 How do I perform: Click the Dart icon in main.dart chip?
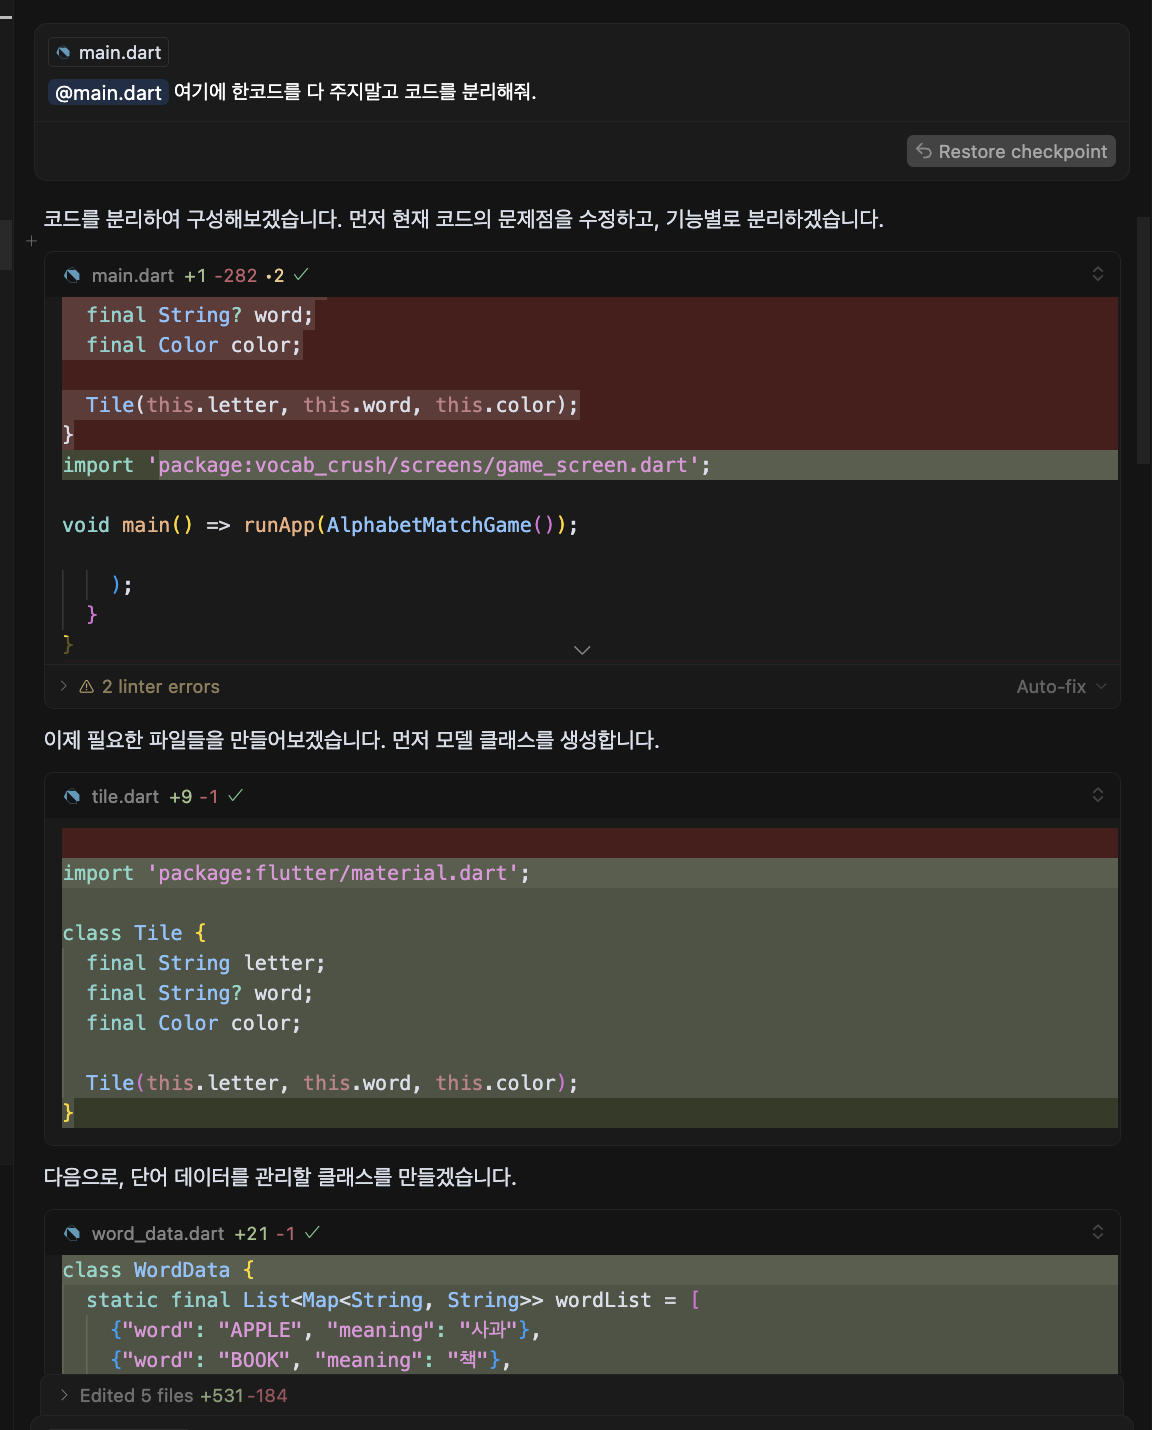pos(64,53)
